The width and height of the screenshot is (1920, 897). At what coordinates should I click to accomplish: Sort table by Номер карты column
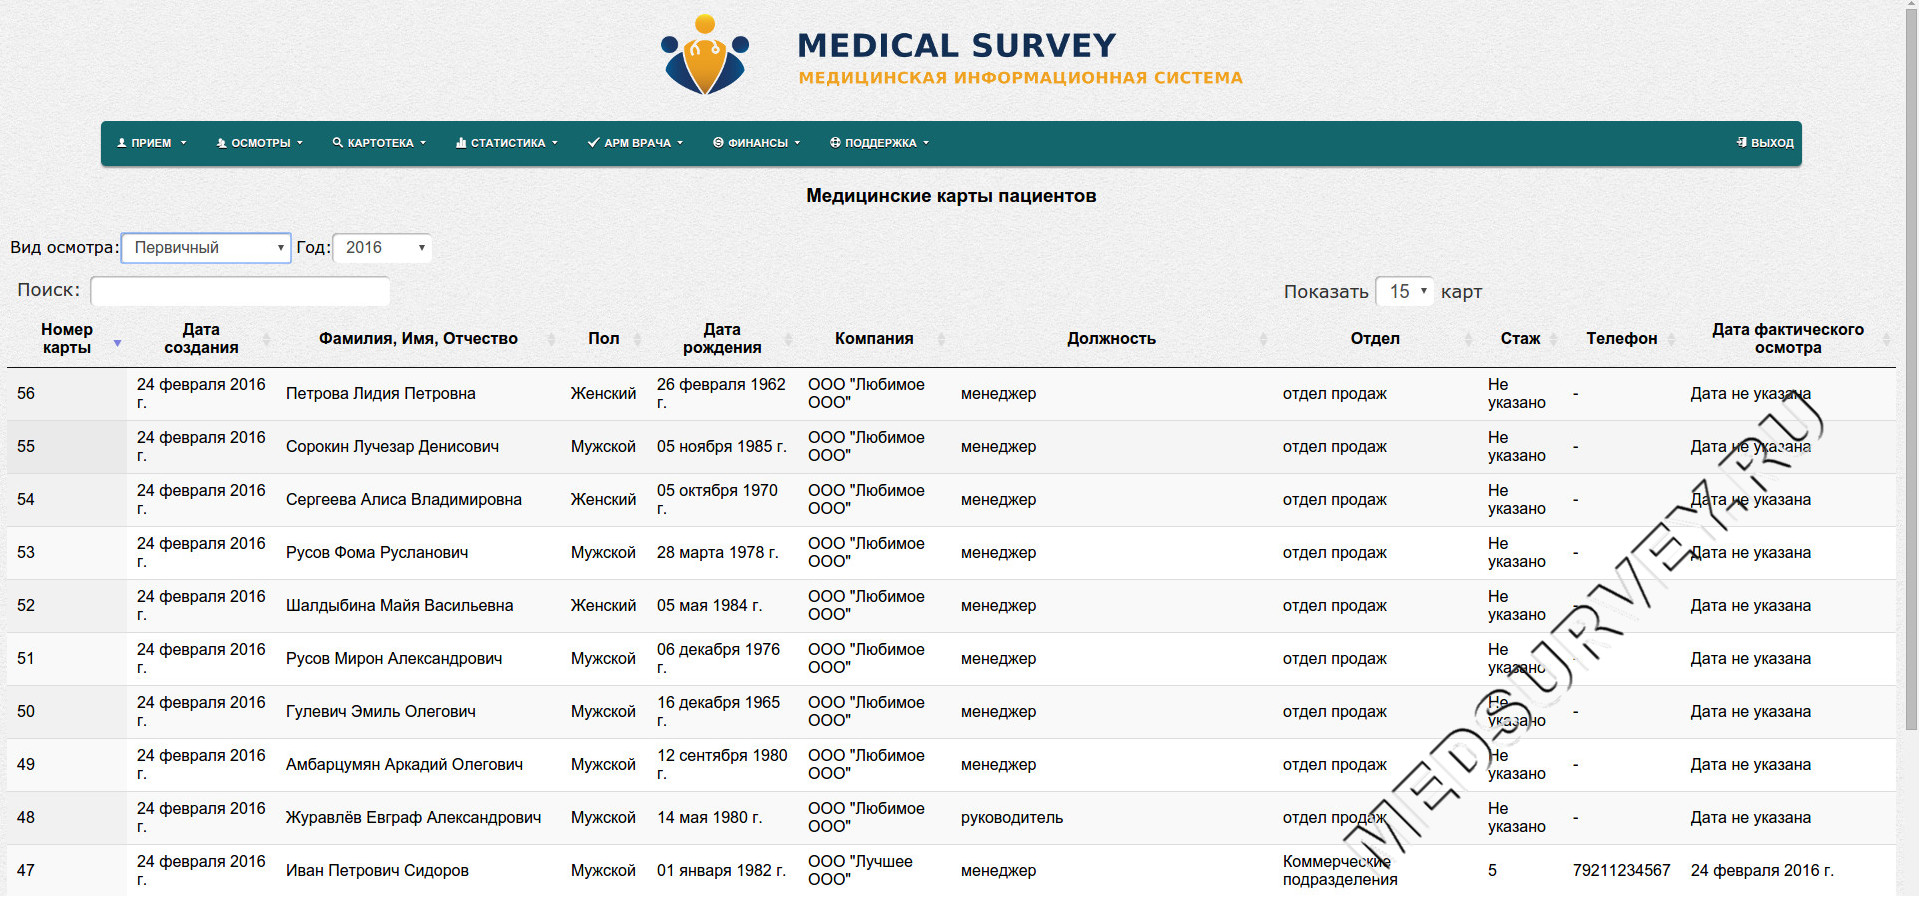tap(67, 339)
